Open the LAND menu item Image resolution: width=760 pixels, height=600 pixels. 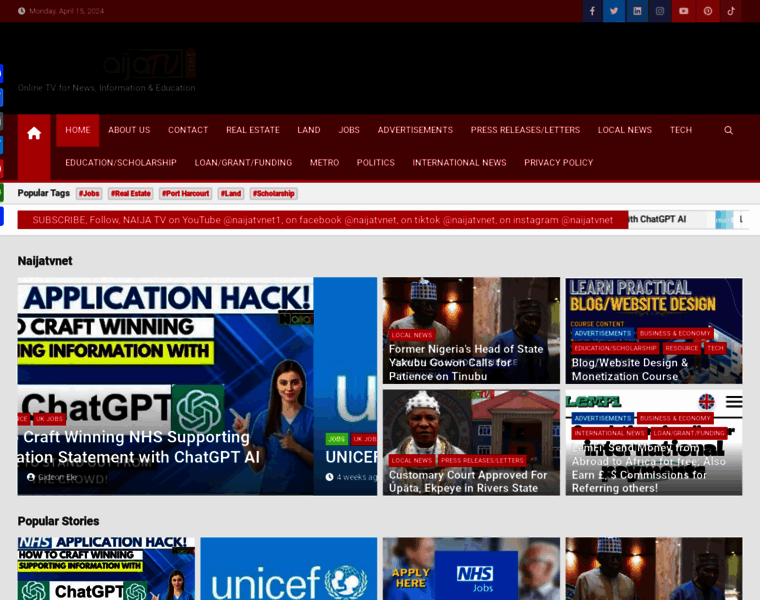309,130
